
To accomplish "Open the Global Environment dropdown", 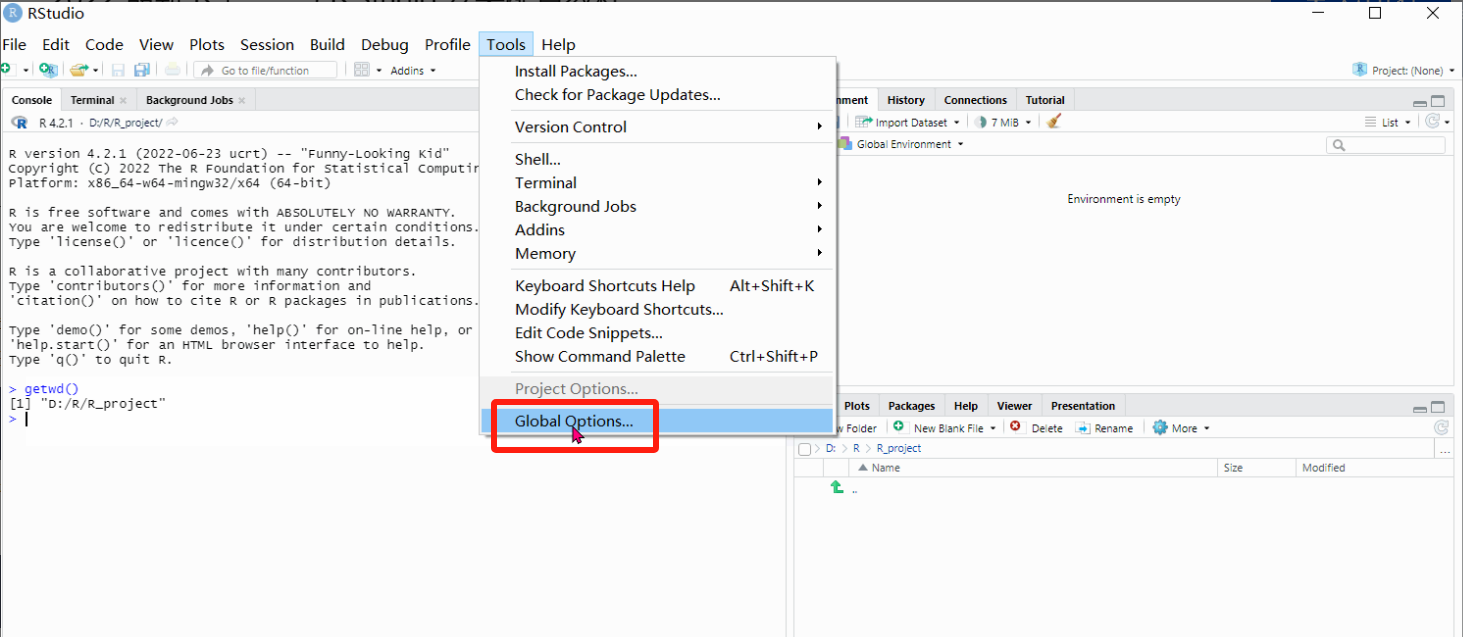I will click(961, 144).
